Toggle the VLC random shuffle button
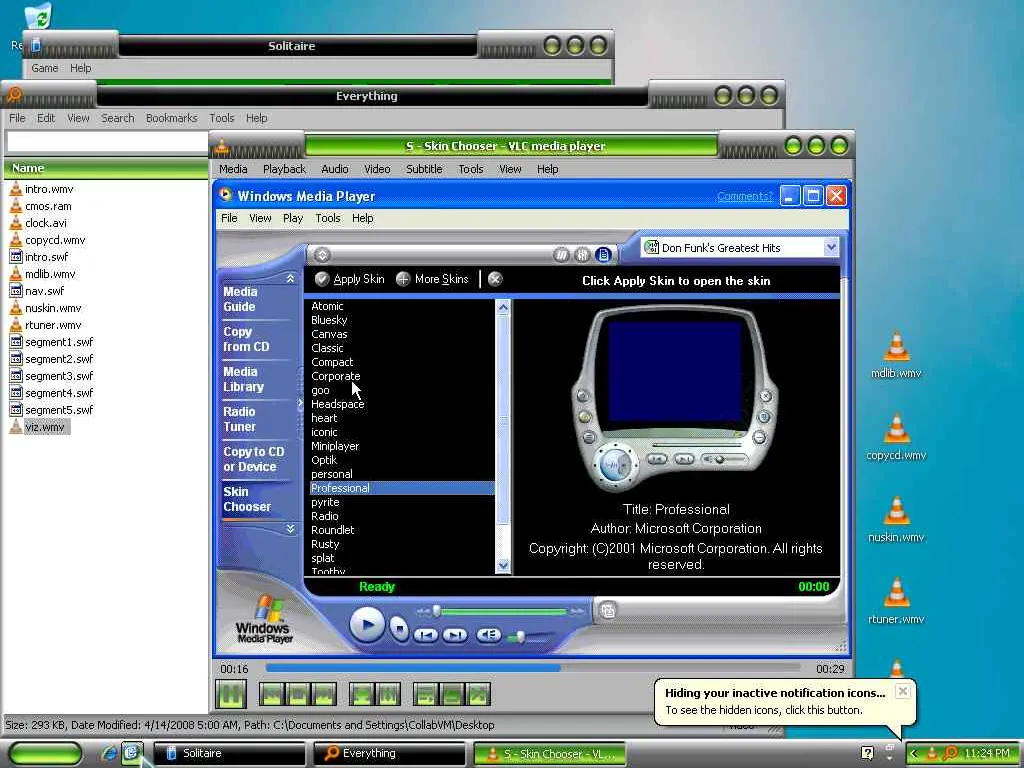This screenshot has width=1024, height=768. 477,694
